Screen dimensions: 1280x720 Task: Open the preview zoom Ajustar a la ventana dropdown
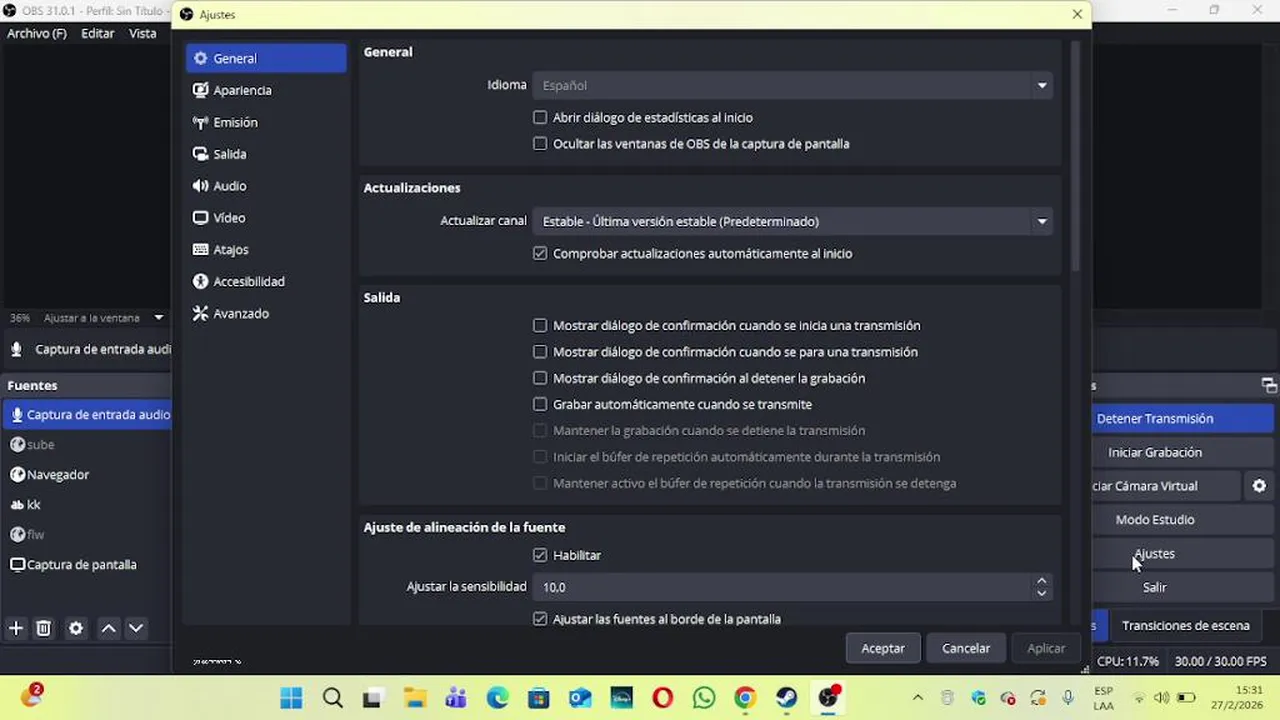(x=103, y=318)
